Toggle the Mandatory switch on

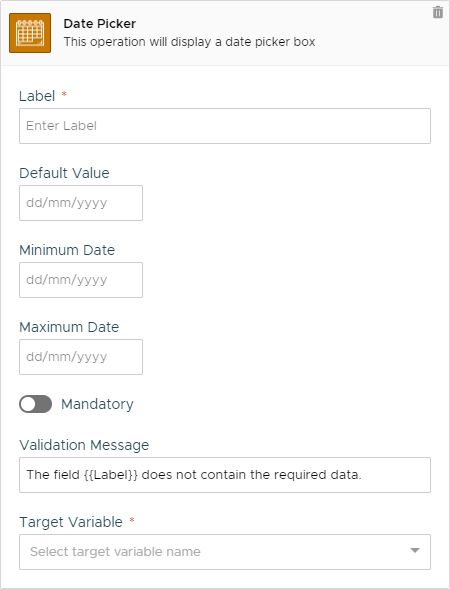pyautogui.click(x=36, y=404)
